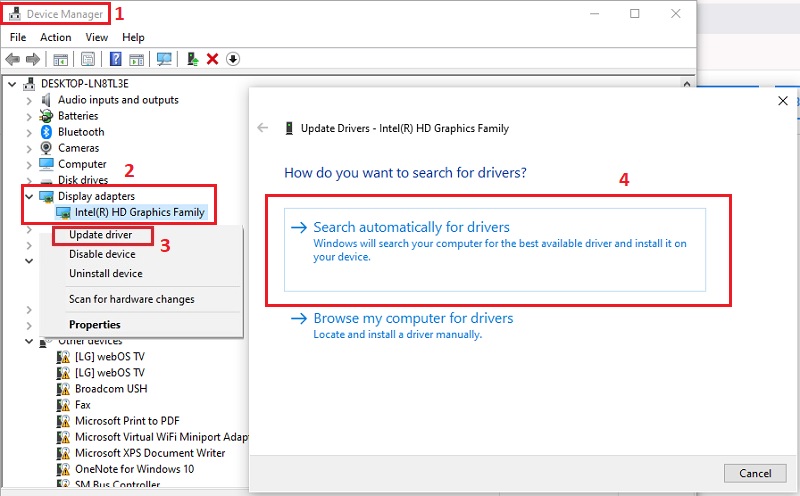
Task: Click the scrollbar up arrow in device tree
Action: (x=687, y=84)
